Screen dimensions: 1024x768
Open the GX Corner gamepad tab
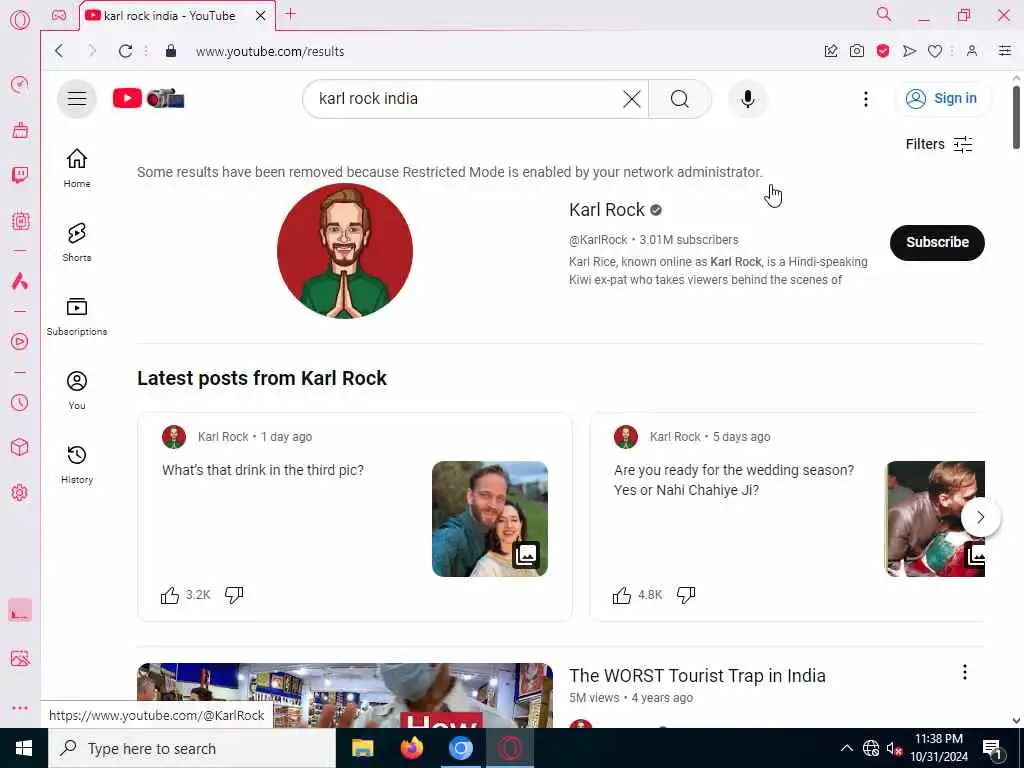[59, 15]
